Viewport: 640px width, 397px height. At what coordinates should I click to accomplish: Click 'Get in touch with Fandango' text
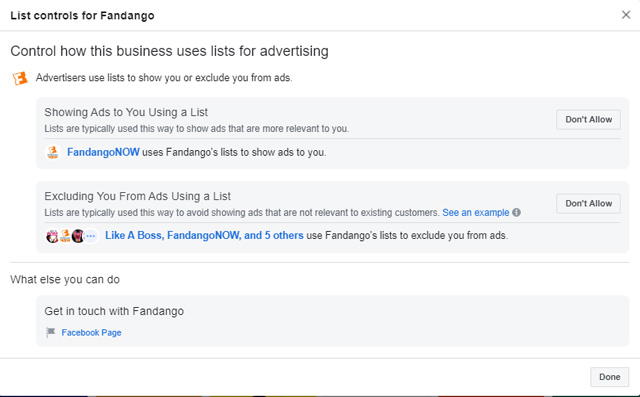[114, 311]
